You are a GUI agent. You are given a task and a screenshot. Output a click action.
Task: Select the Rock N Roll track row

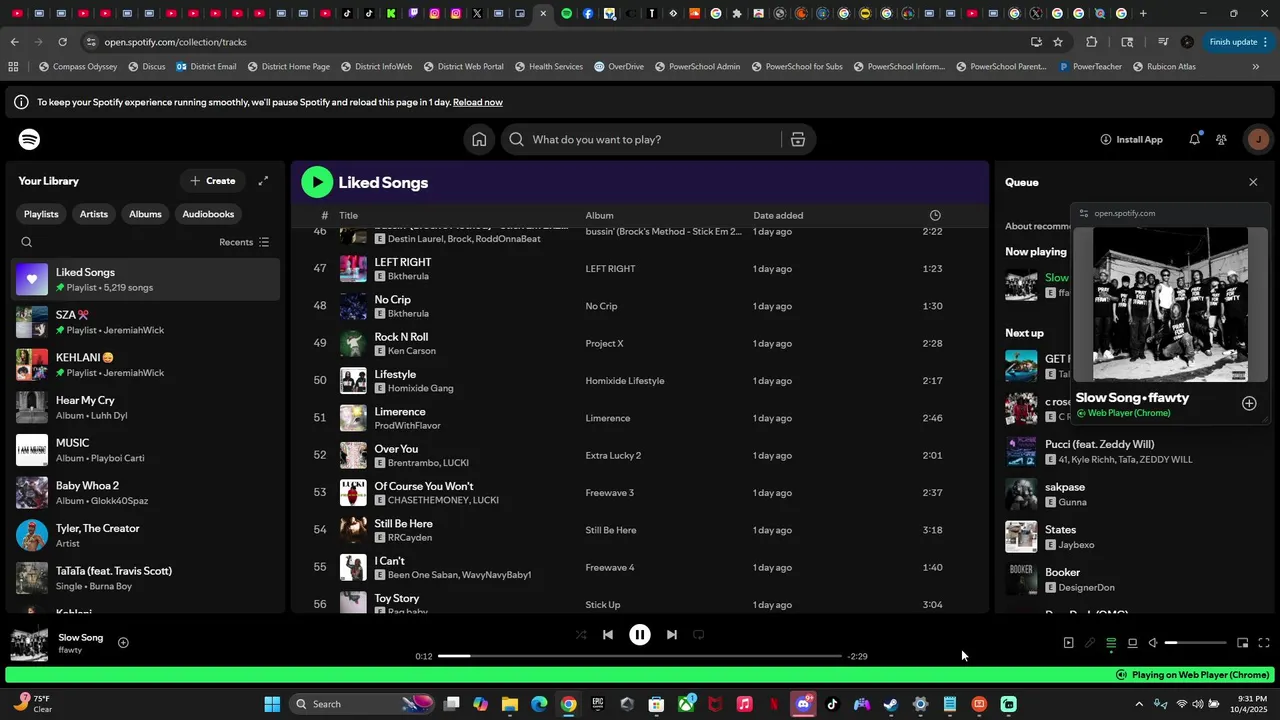(x=640, y=343)
